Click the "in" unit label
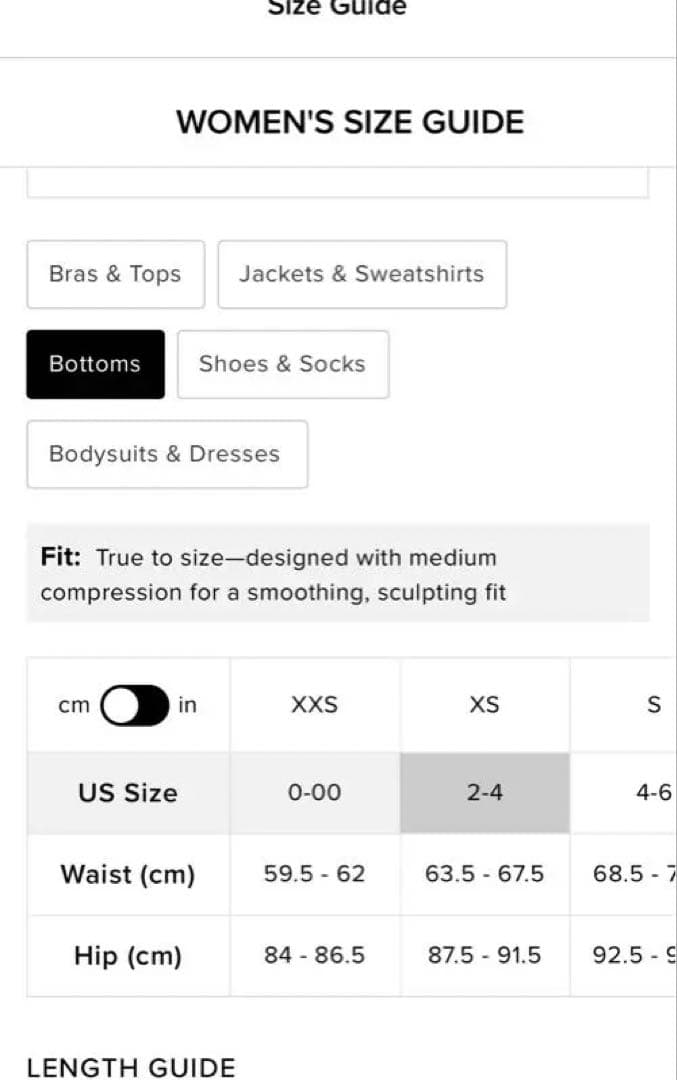This screenshot has width=677, height=1080. pyautogui.click(x=187, y=706)
